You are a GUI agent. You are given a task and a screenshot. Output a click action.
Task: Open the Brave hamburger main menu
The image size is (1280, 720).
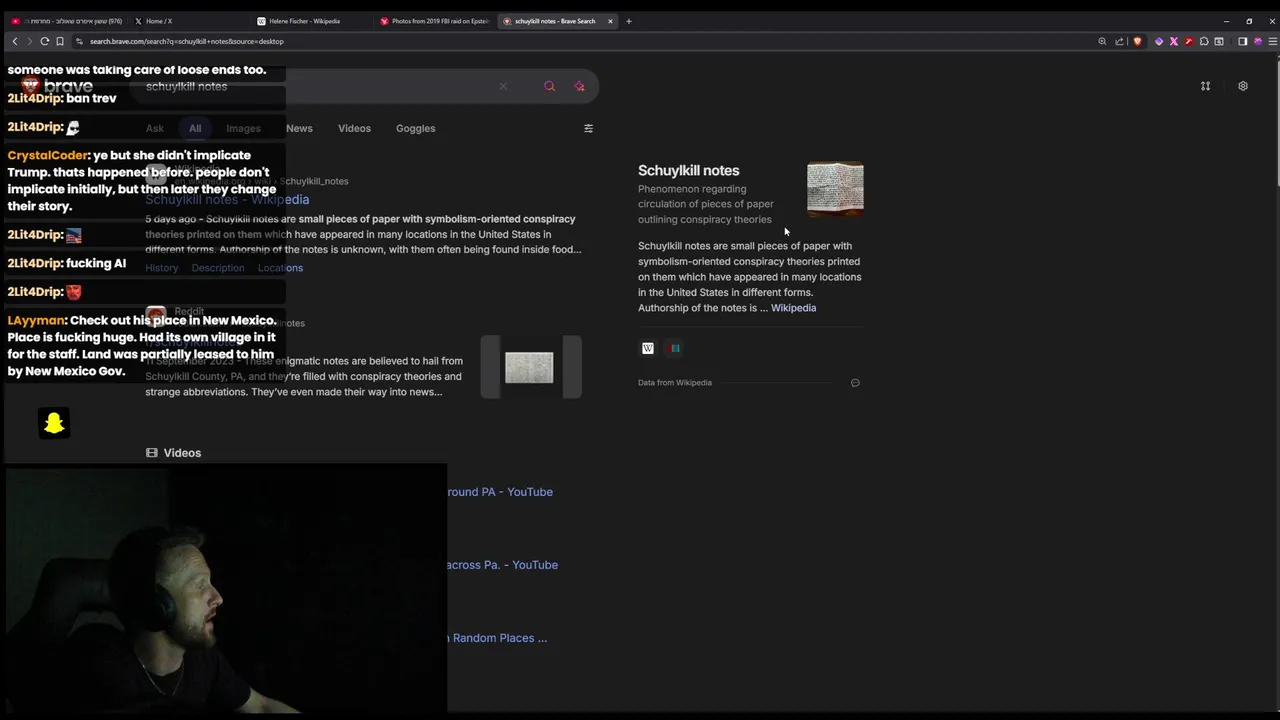(1272, 41)
